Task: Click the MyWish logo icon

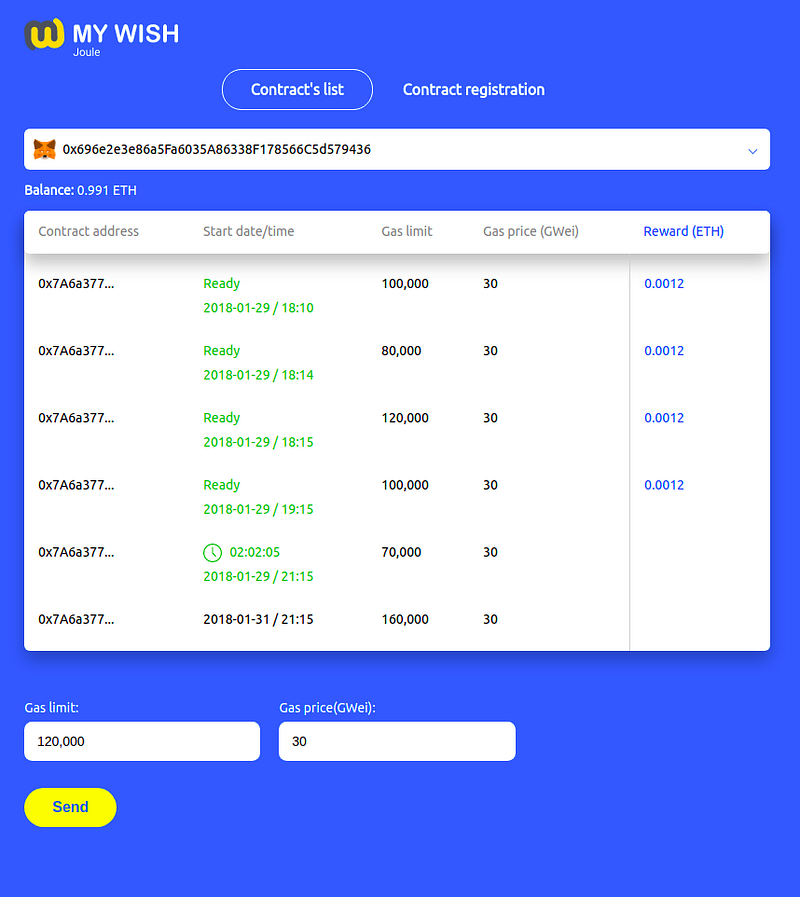Action: coord(45,34)
